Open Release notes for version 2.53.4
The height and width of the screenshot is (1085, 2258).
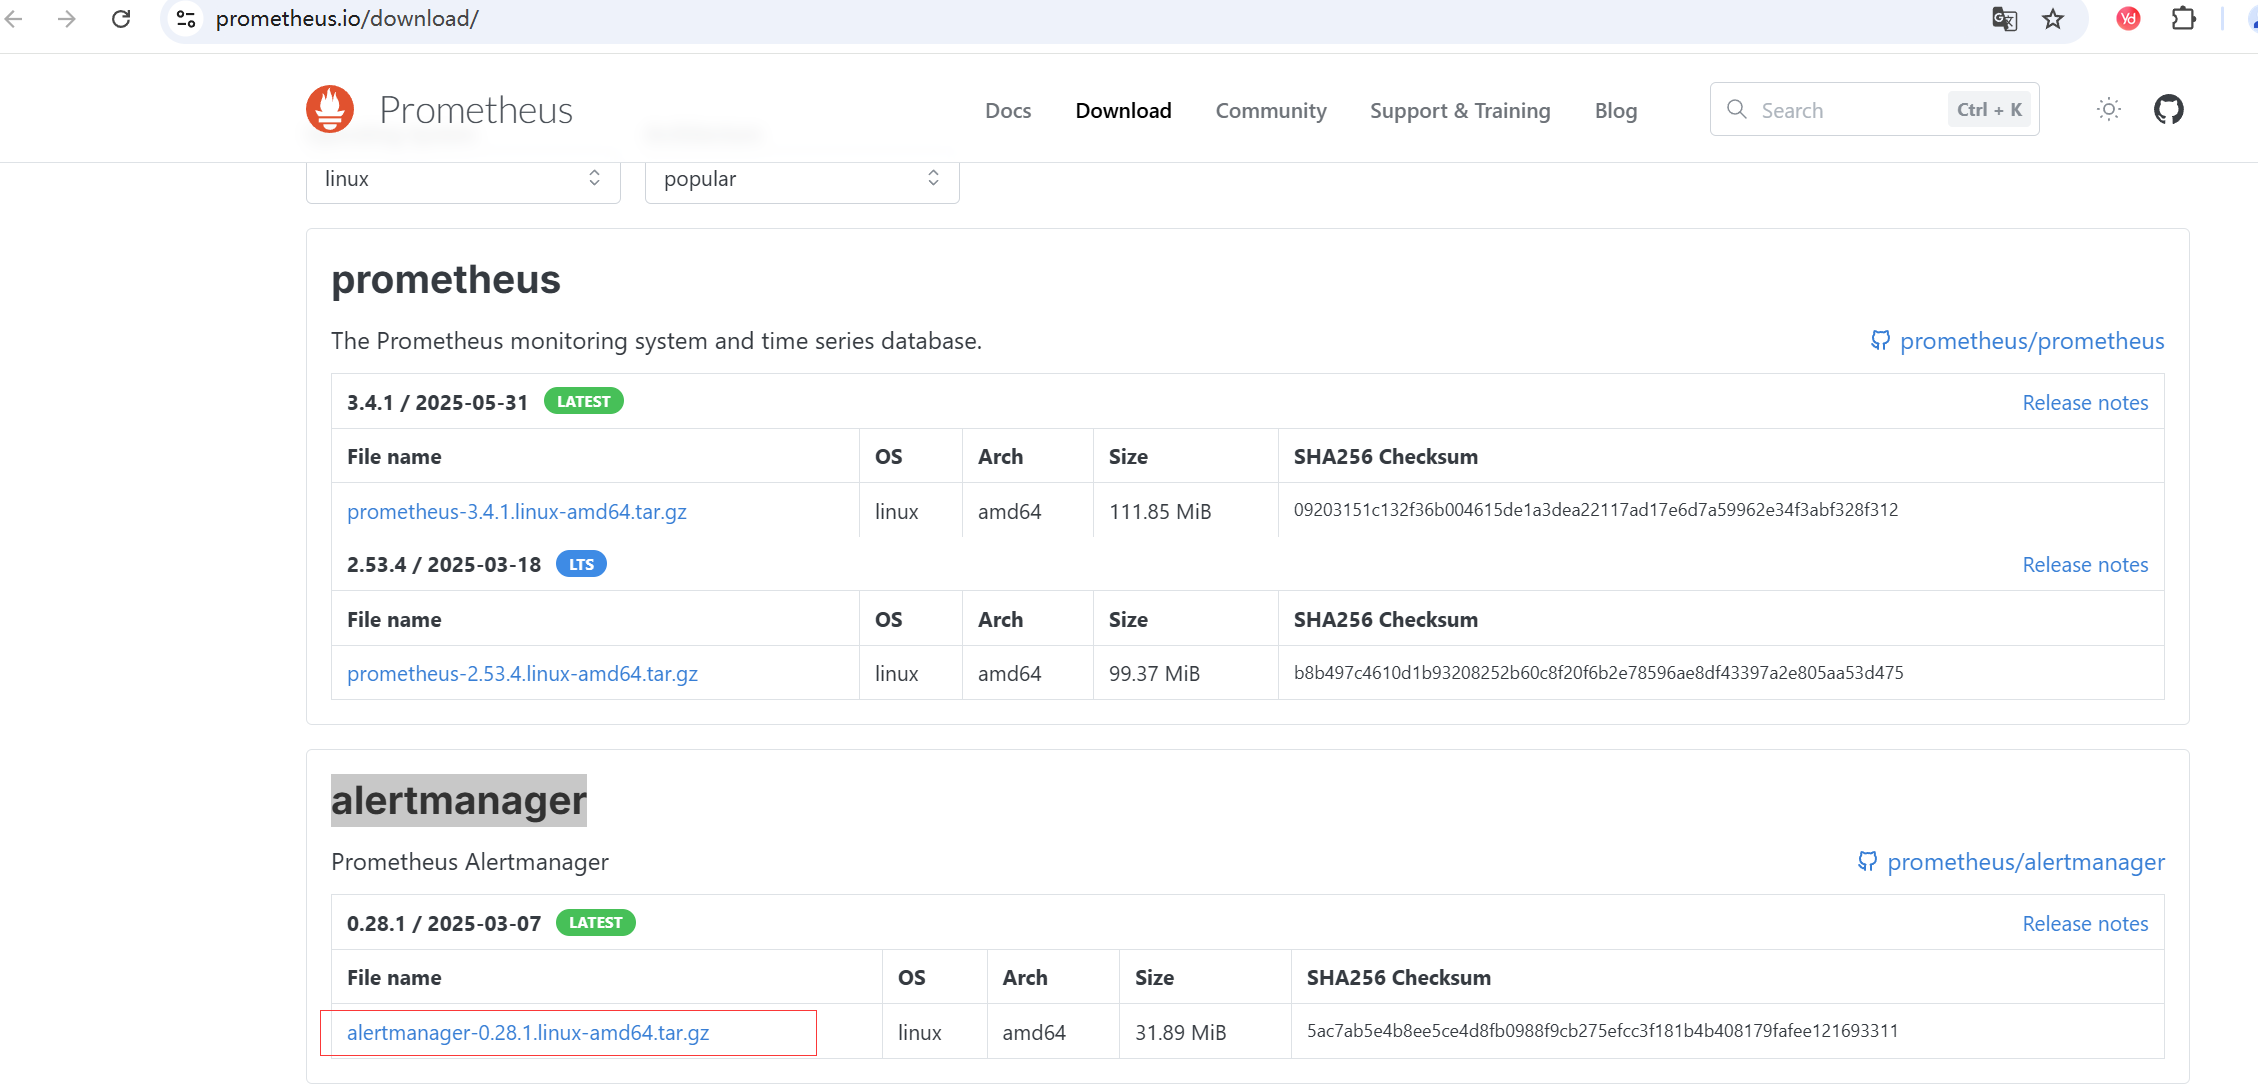[2084, 565]
